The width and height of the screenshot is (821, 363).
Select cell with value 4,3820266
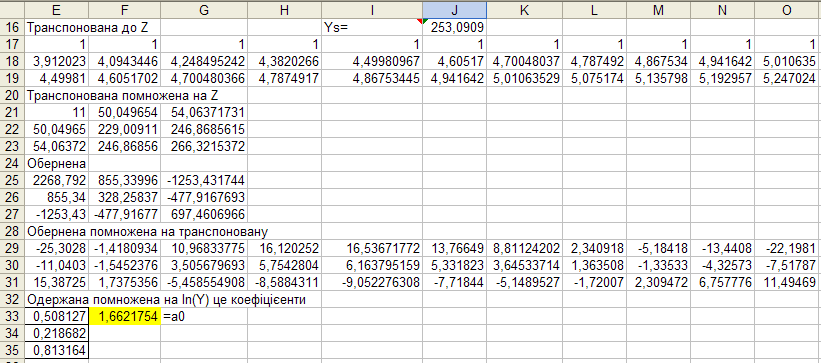click(x=284, y=61)
